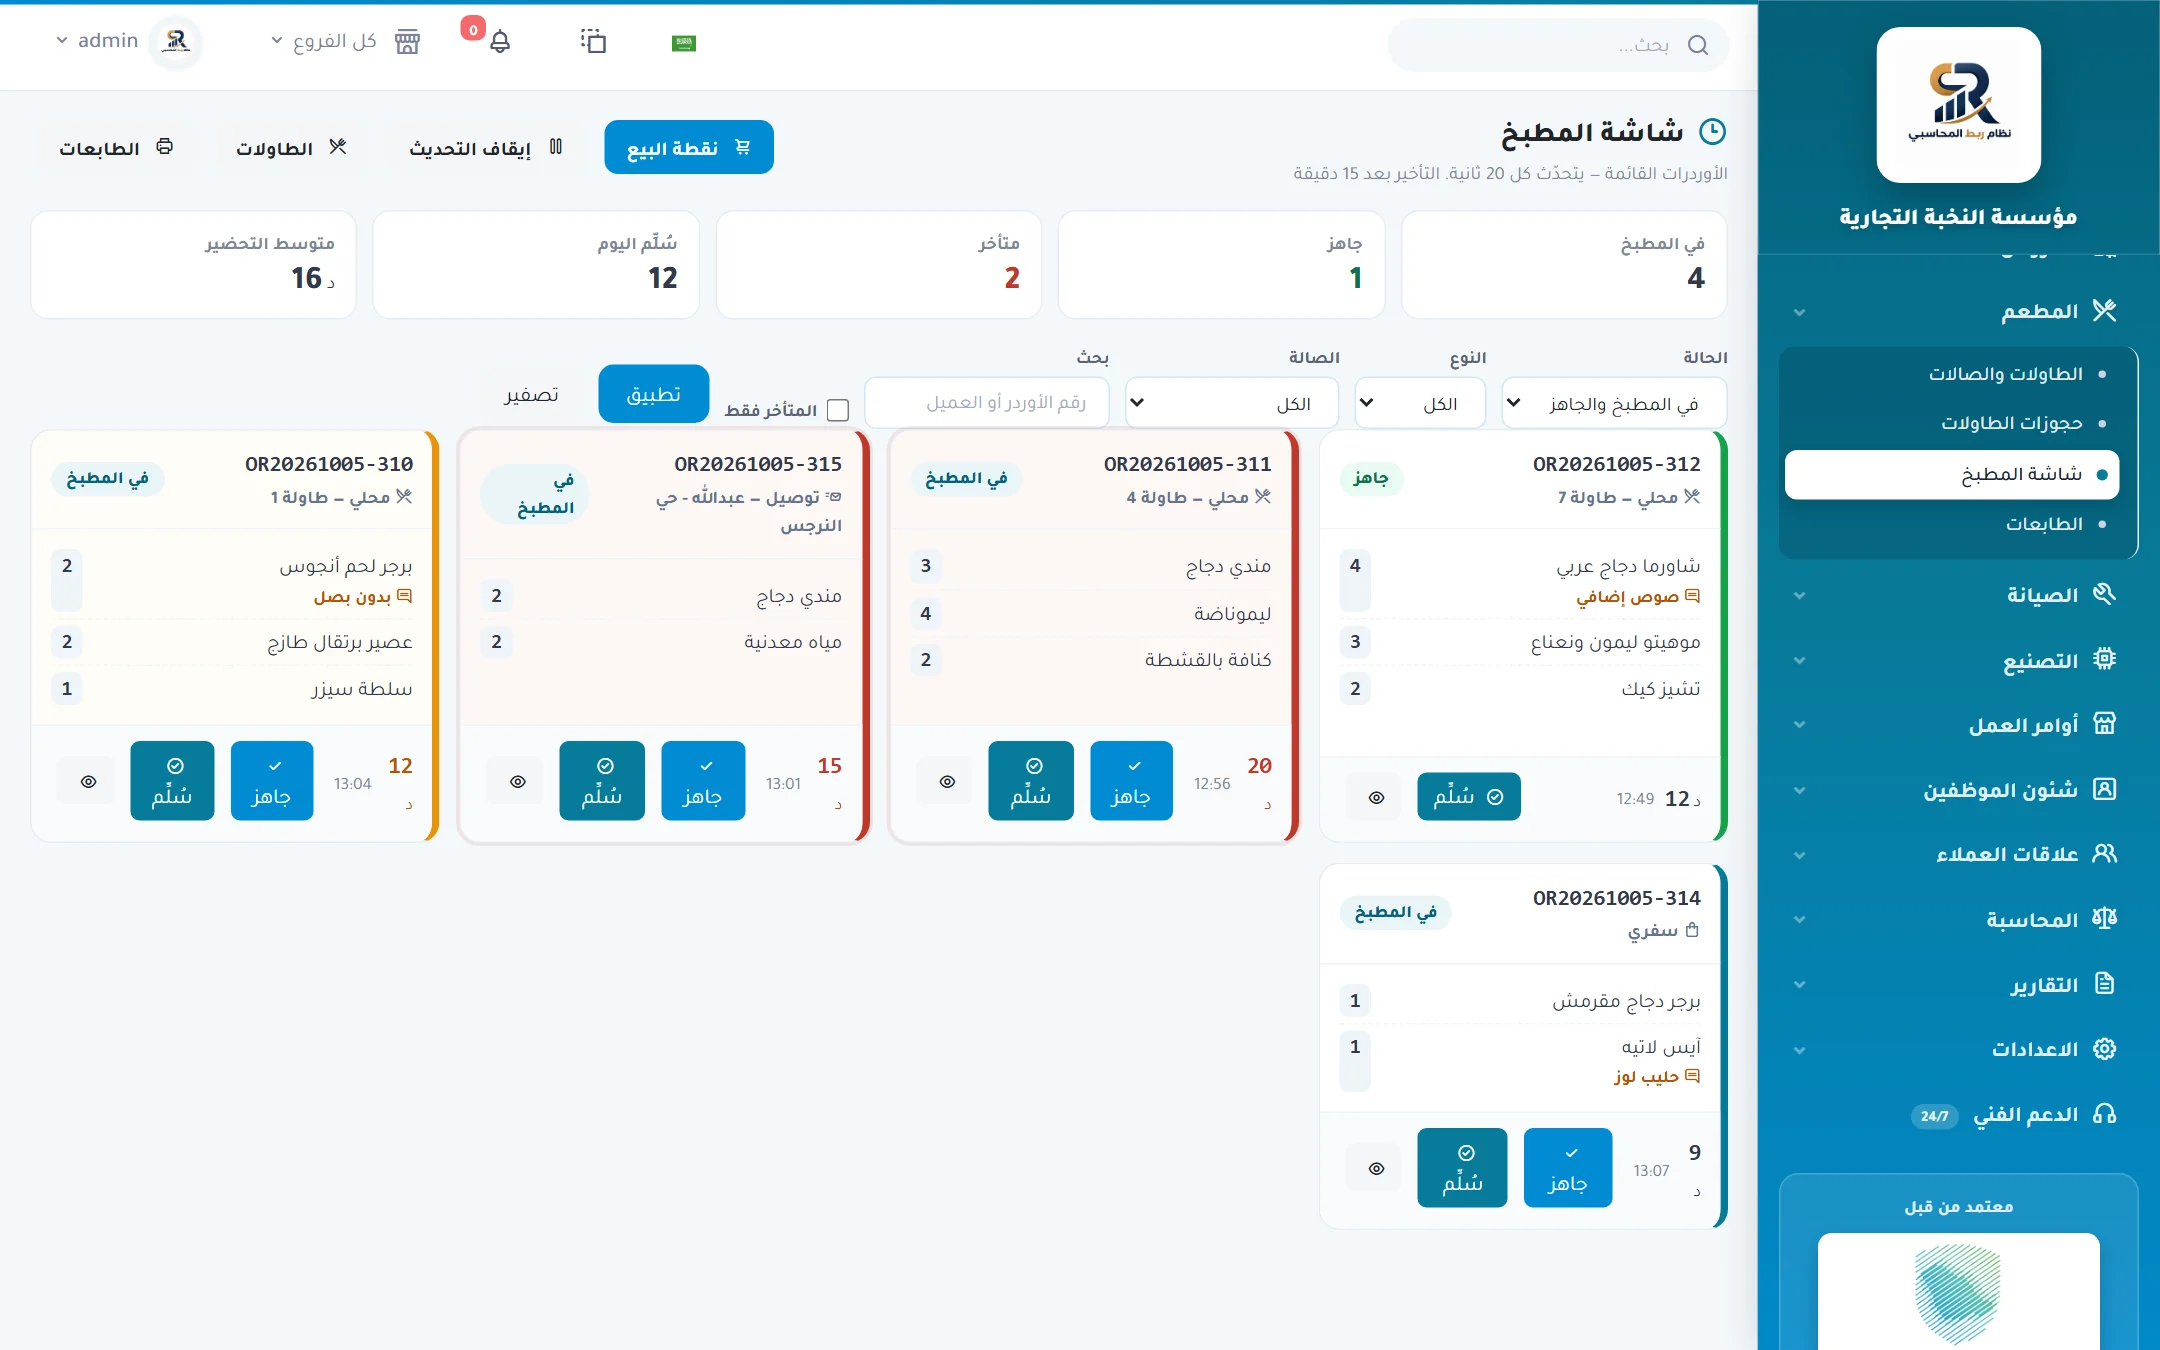The height and width of the screenshot is (1350, 2160).
Task: Click the شئون الموظفين badge icon
Action: 2104,789
